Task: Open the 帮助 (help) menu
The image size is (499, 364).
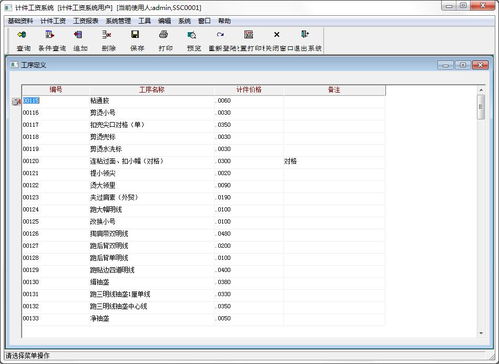Action: point(224,21)
